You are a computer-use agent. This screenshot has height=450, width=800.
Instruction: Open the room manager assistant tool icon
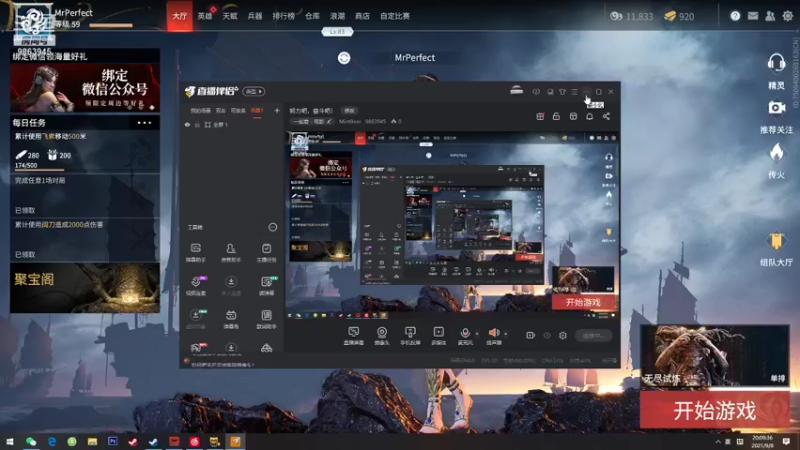231,253
